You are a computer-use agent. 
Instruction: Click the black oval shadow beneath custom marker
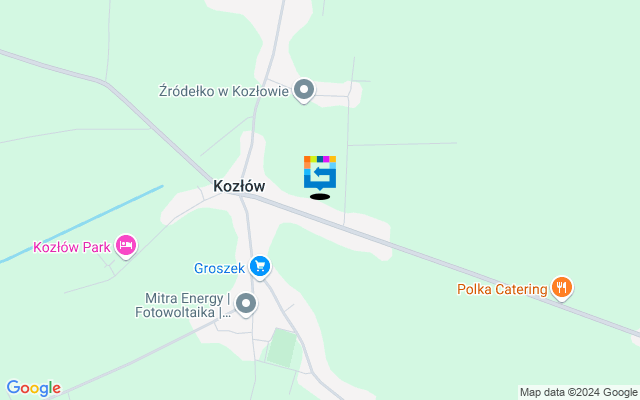click(320, 197)
